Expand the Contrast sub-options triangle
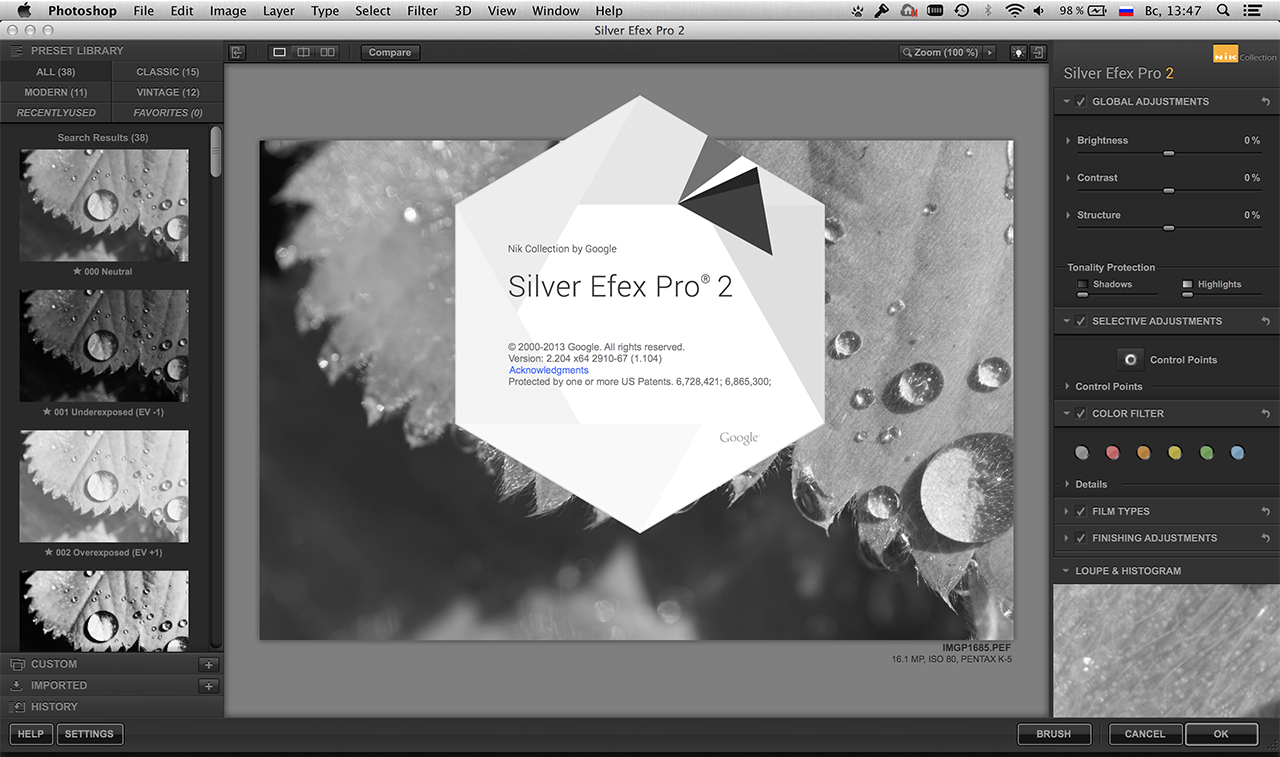The height and width of the screenshot is (757, 1280). (1068, 178)
